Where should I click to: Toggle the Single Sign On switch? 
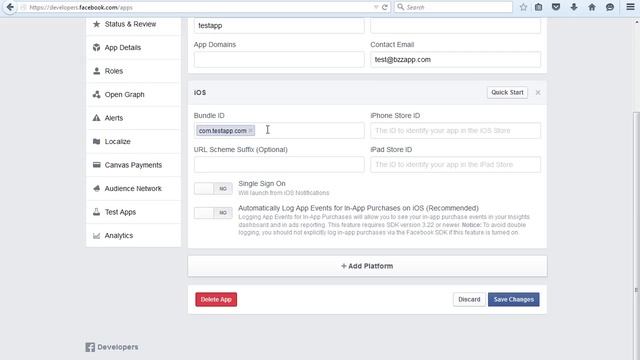pos(213,189)
